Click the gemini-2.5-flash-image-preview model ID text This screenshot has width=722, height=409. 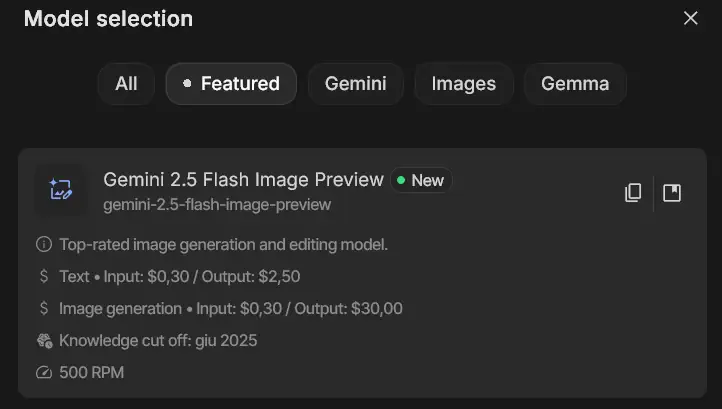217,204
